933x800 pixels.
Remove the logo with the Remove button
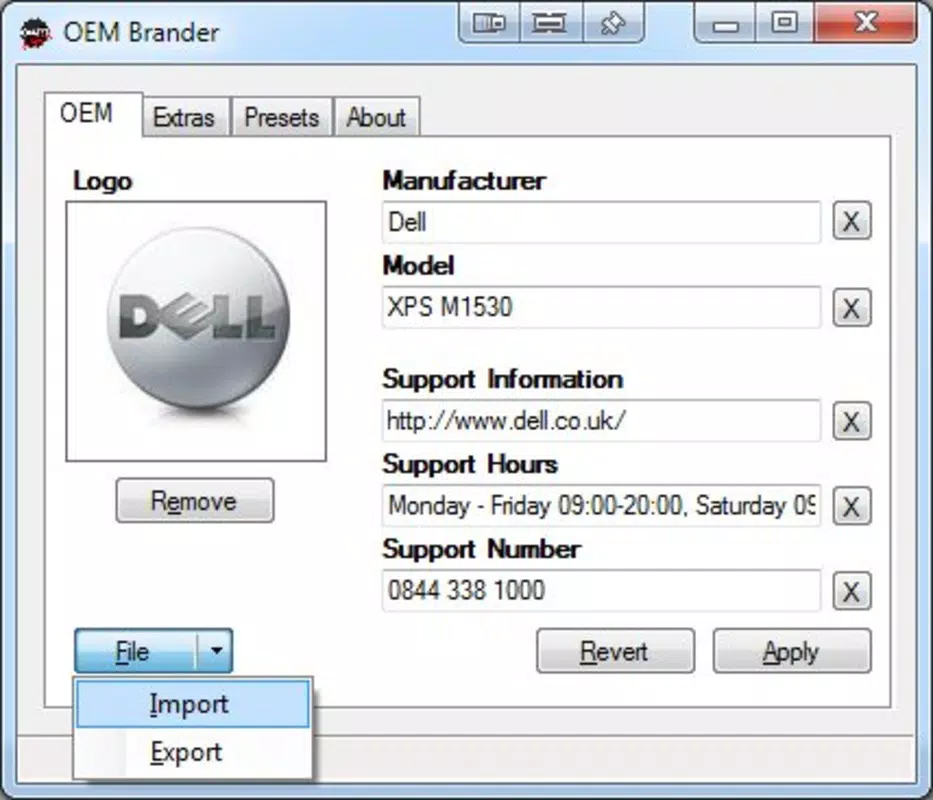click(x=195, y=501)
